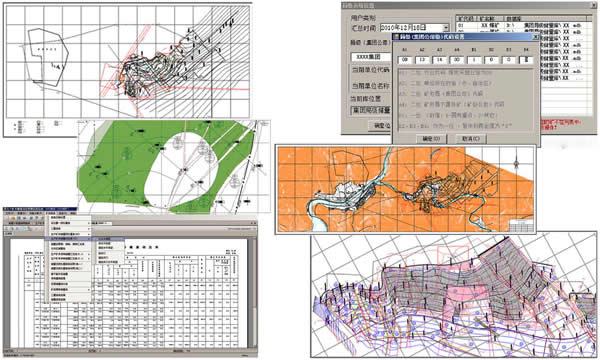Viewport: 600px width, 360px height.
Task: Select the green geological map image
Action: [174, 167]
